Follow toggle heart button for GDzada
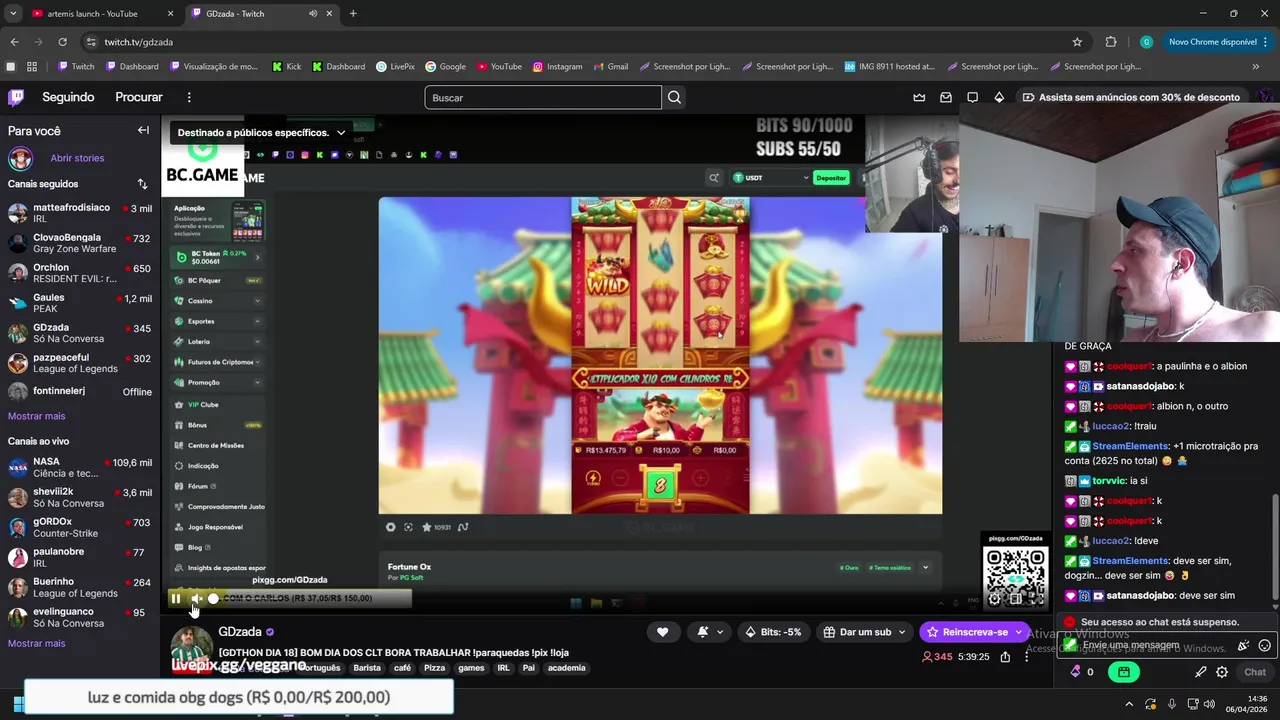 click(662, 632)
